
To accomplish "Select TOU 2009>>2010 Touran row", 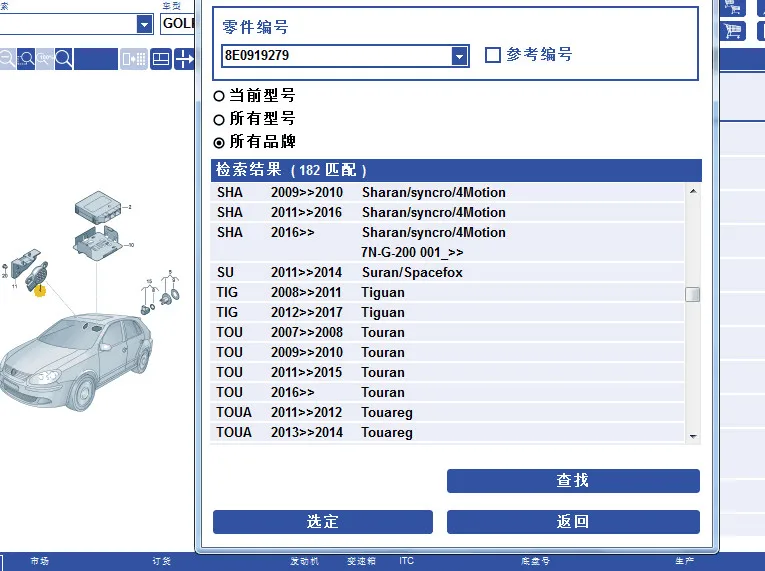I will [447, 352].
